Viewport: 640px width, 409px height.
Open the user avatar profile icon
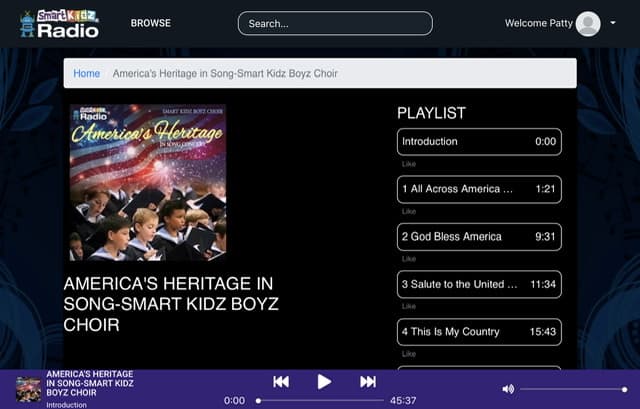click(588, 24)
